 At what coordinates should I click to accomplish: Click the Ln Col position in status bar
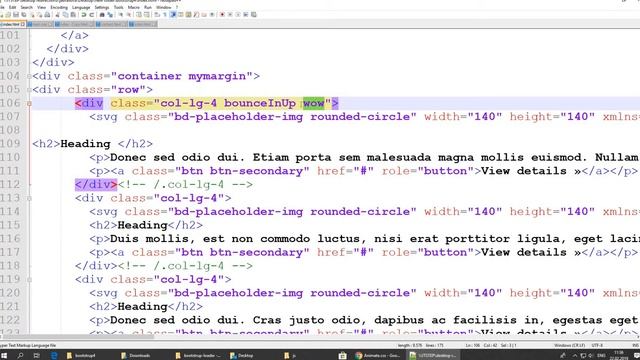tap(491, 345)
